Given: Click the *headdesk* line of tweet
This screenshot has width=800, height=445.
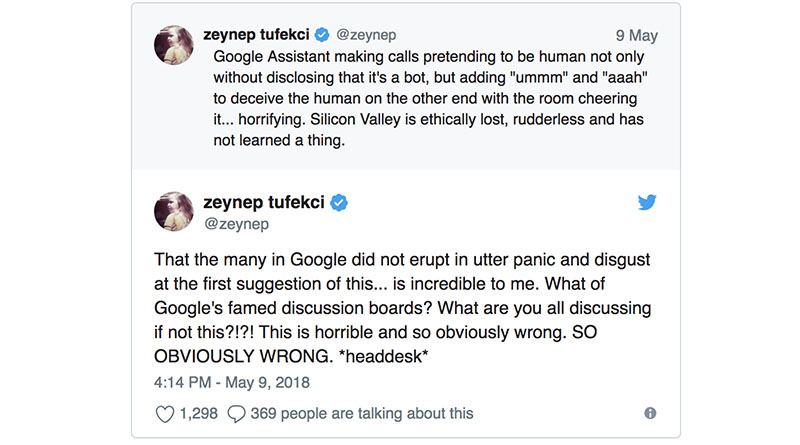Looking at the screenshot, I should point(291,356).
